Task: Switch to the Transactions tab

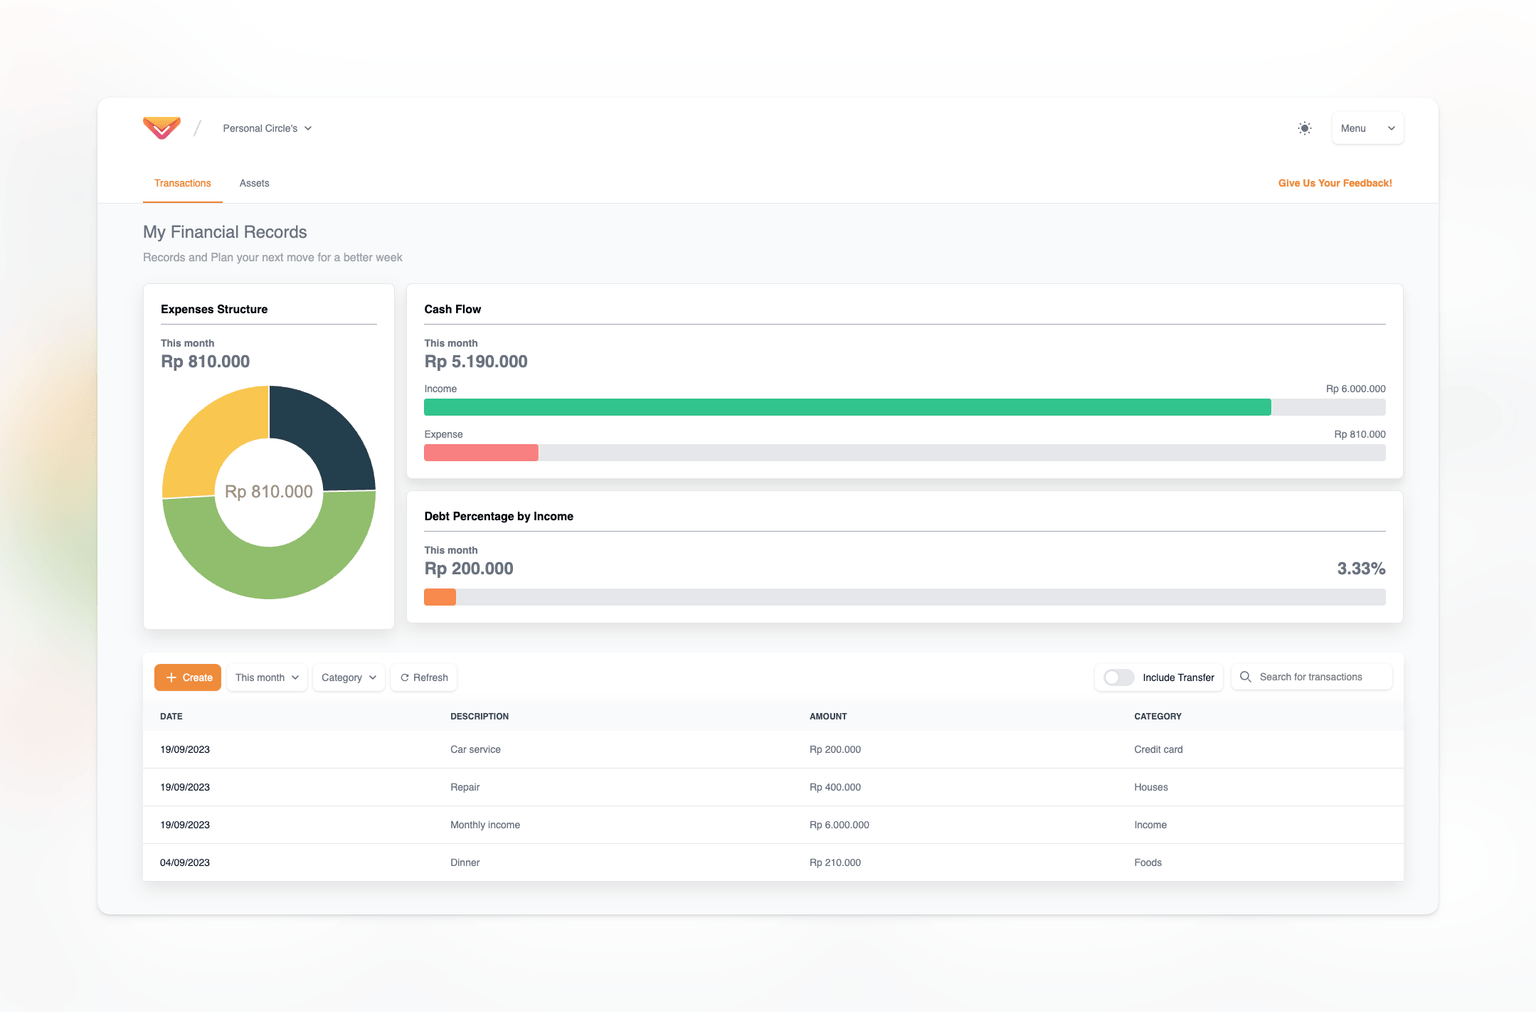Action: click(182, 183)
